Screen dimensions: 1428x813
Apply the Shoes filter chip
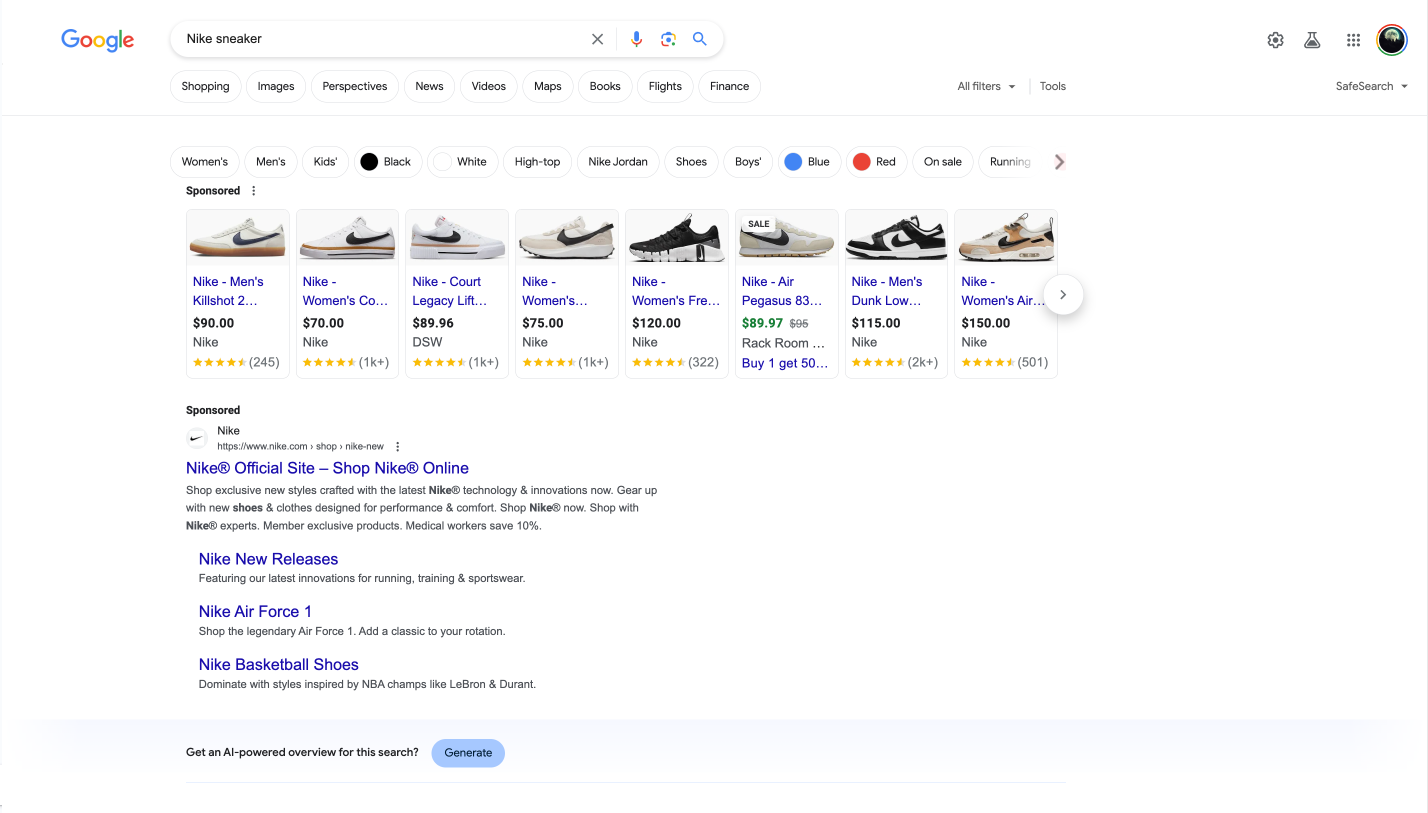click(691, 162)
